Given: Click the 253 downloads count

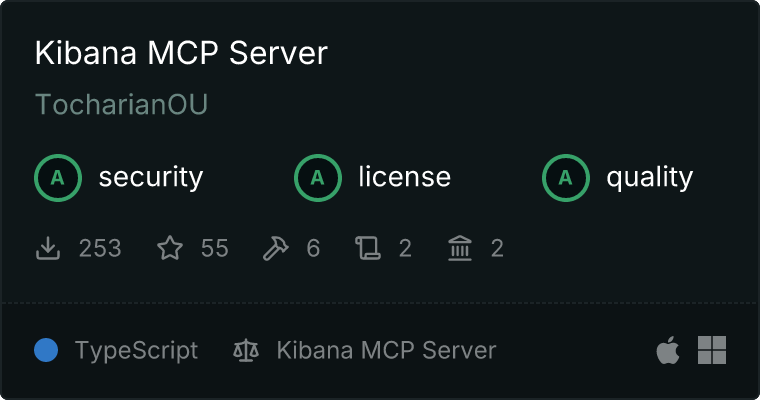Looking at the screenshot, I should (x=100, y=248).
